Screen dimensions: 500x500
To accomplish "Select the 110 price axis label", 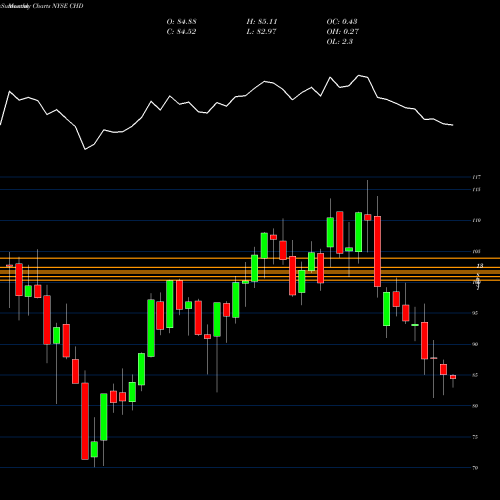I will (476, 220).
